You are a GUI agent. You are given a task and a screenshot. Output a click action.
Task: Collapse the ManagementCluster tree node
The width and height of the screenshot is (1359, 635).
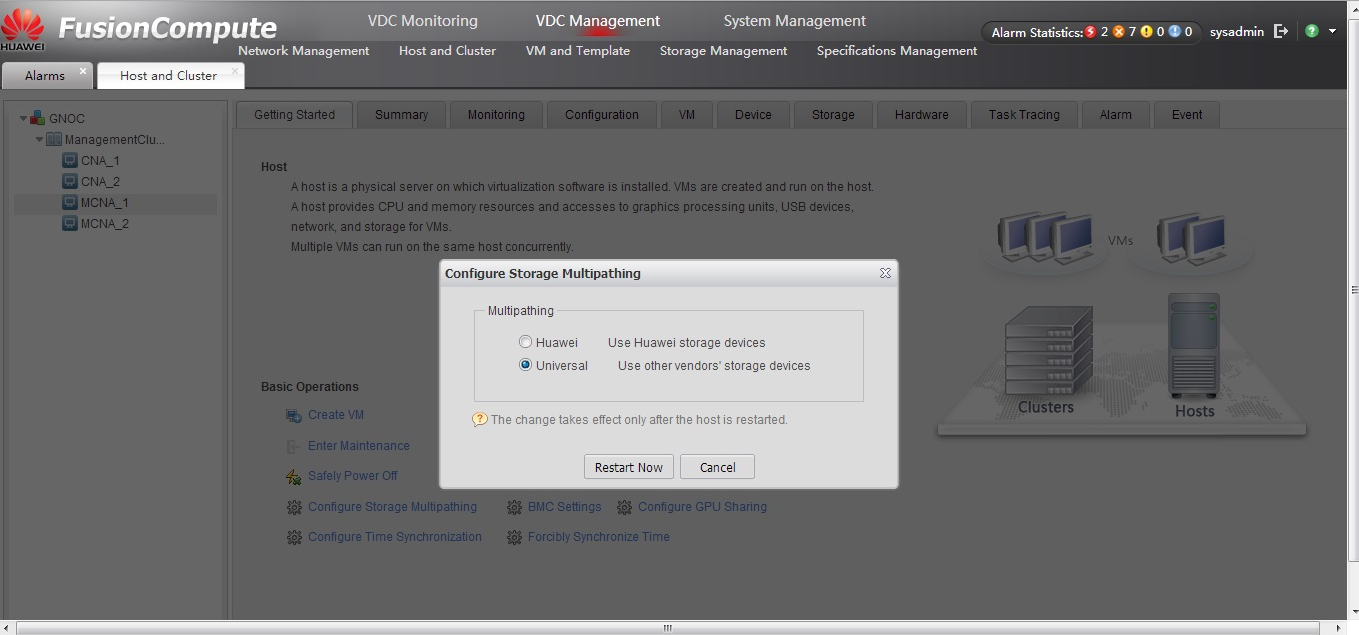pos(40,140)
